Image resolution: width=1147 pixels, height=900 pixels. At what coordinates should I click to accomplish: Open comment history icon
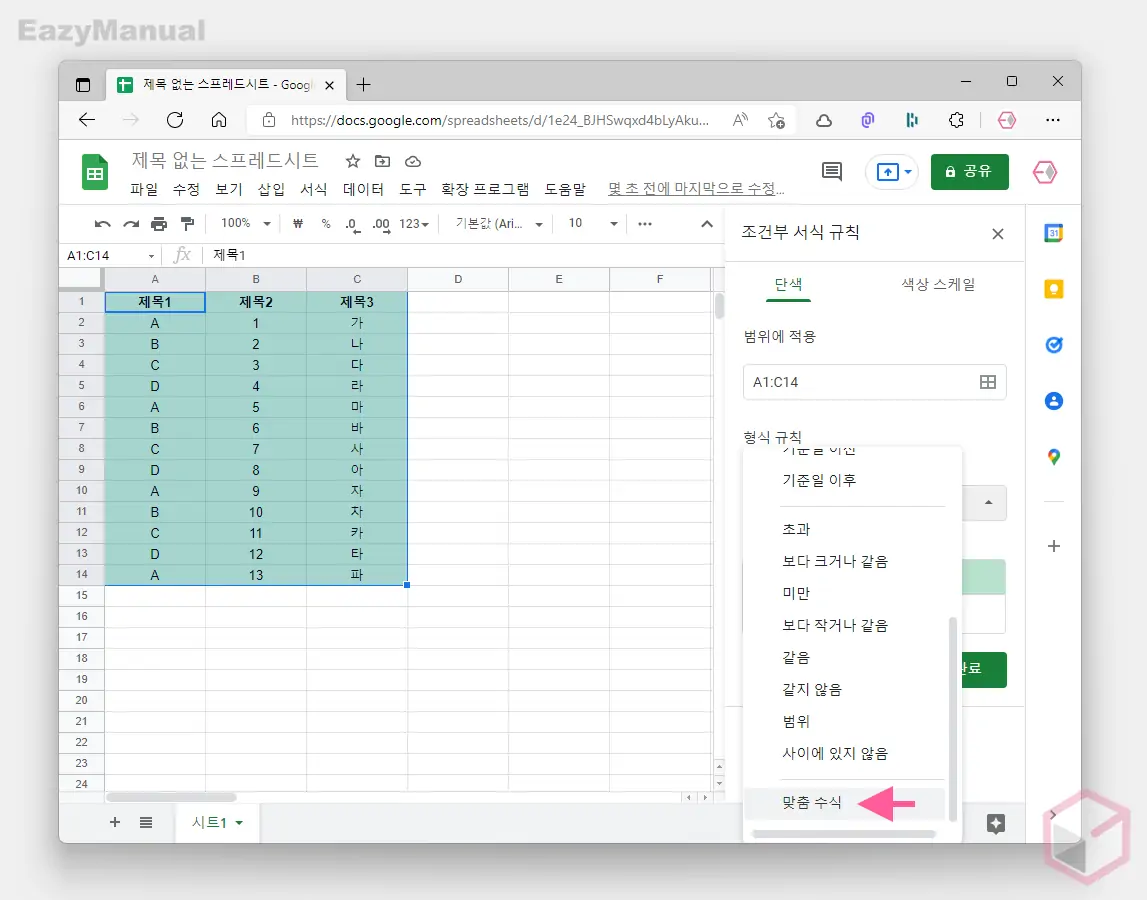tap(832, 171)
